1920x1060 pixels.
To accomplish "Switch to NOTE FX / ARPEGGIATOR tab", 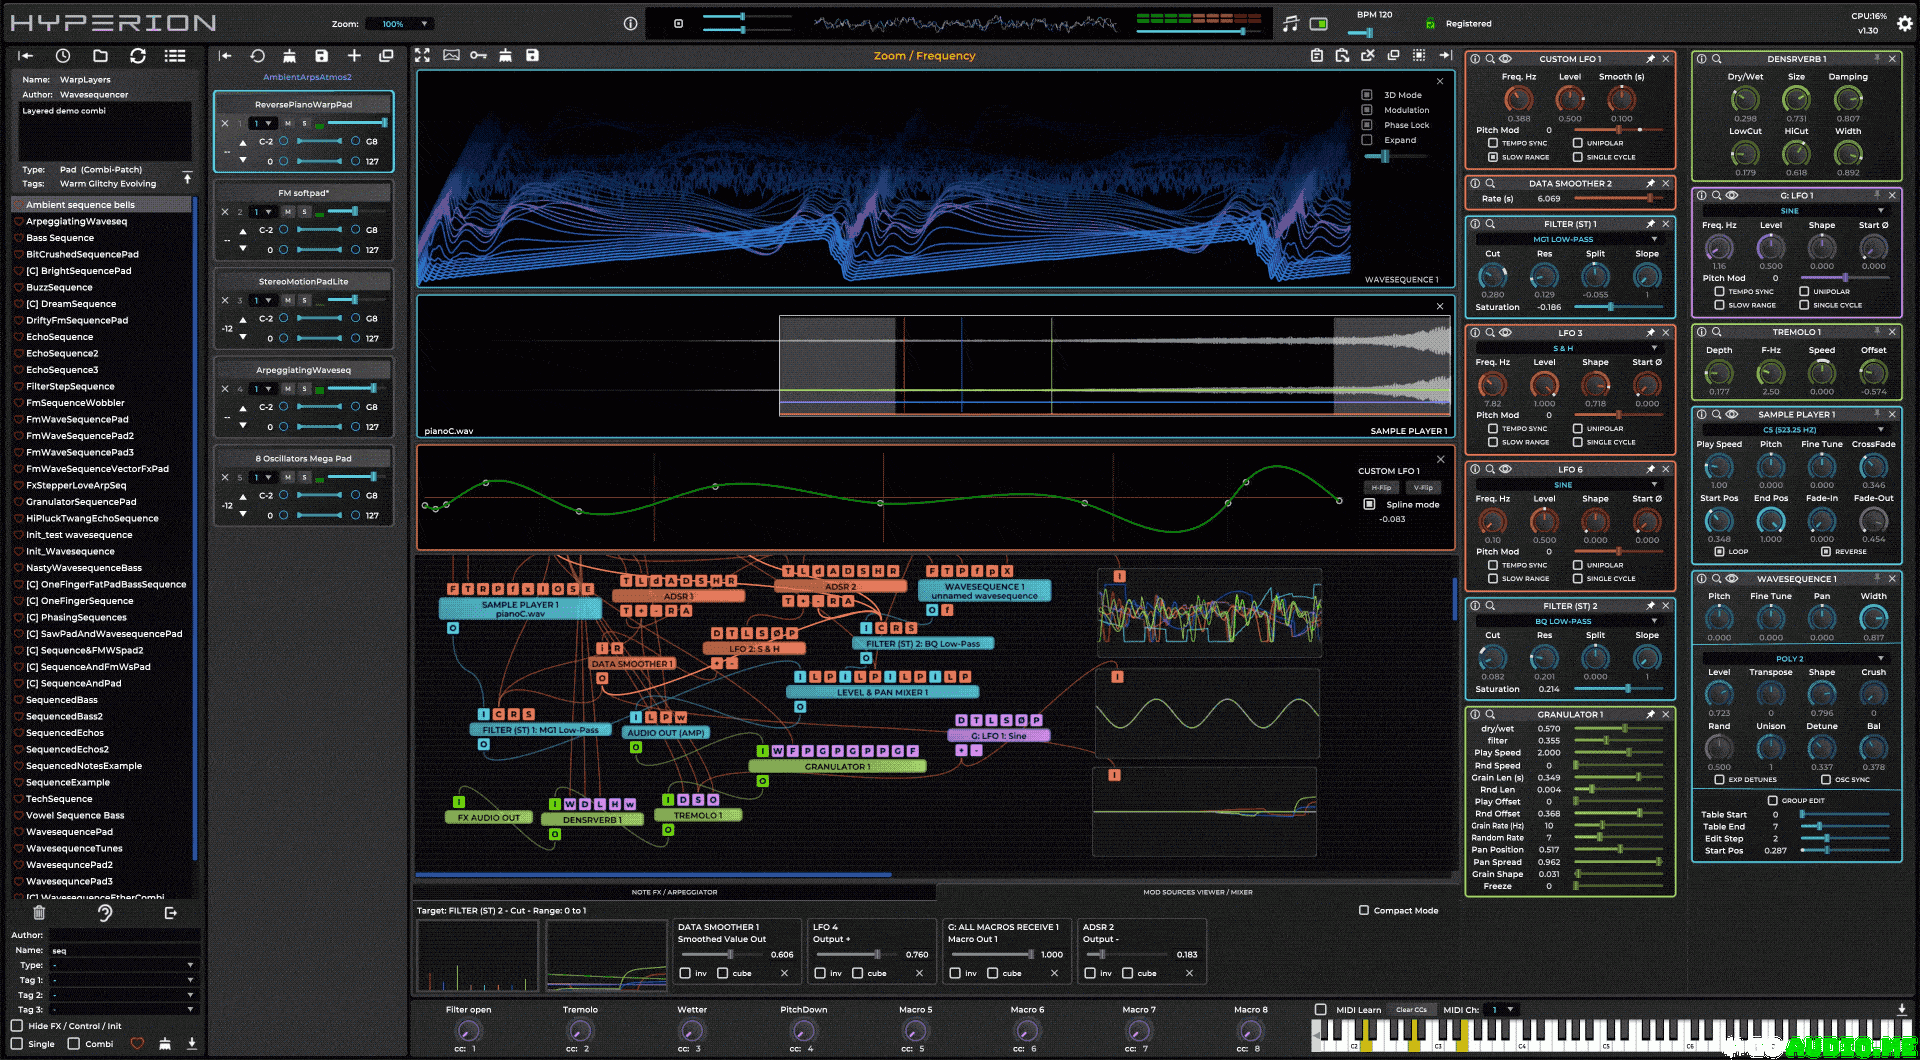I will [674, 892].
